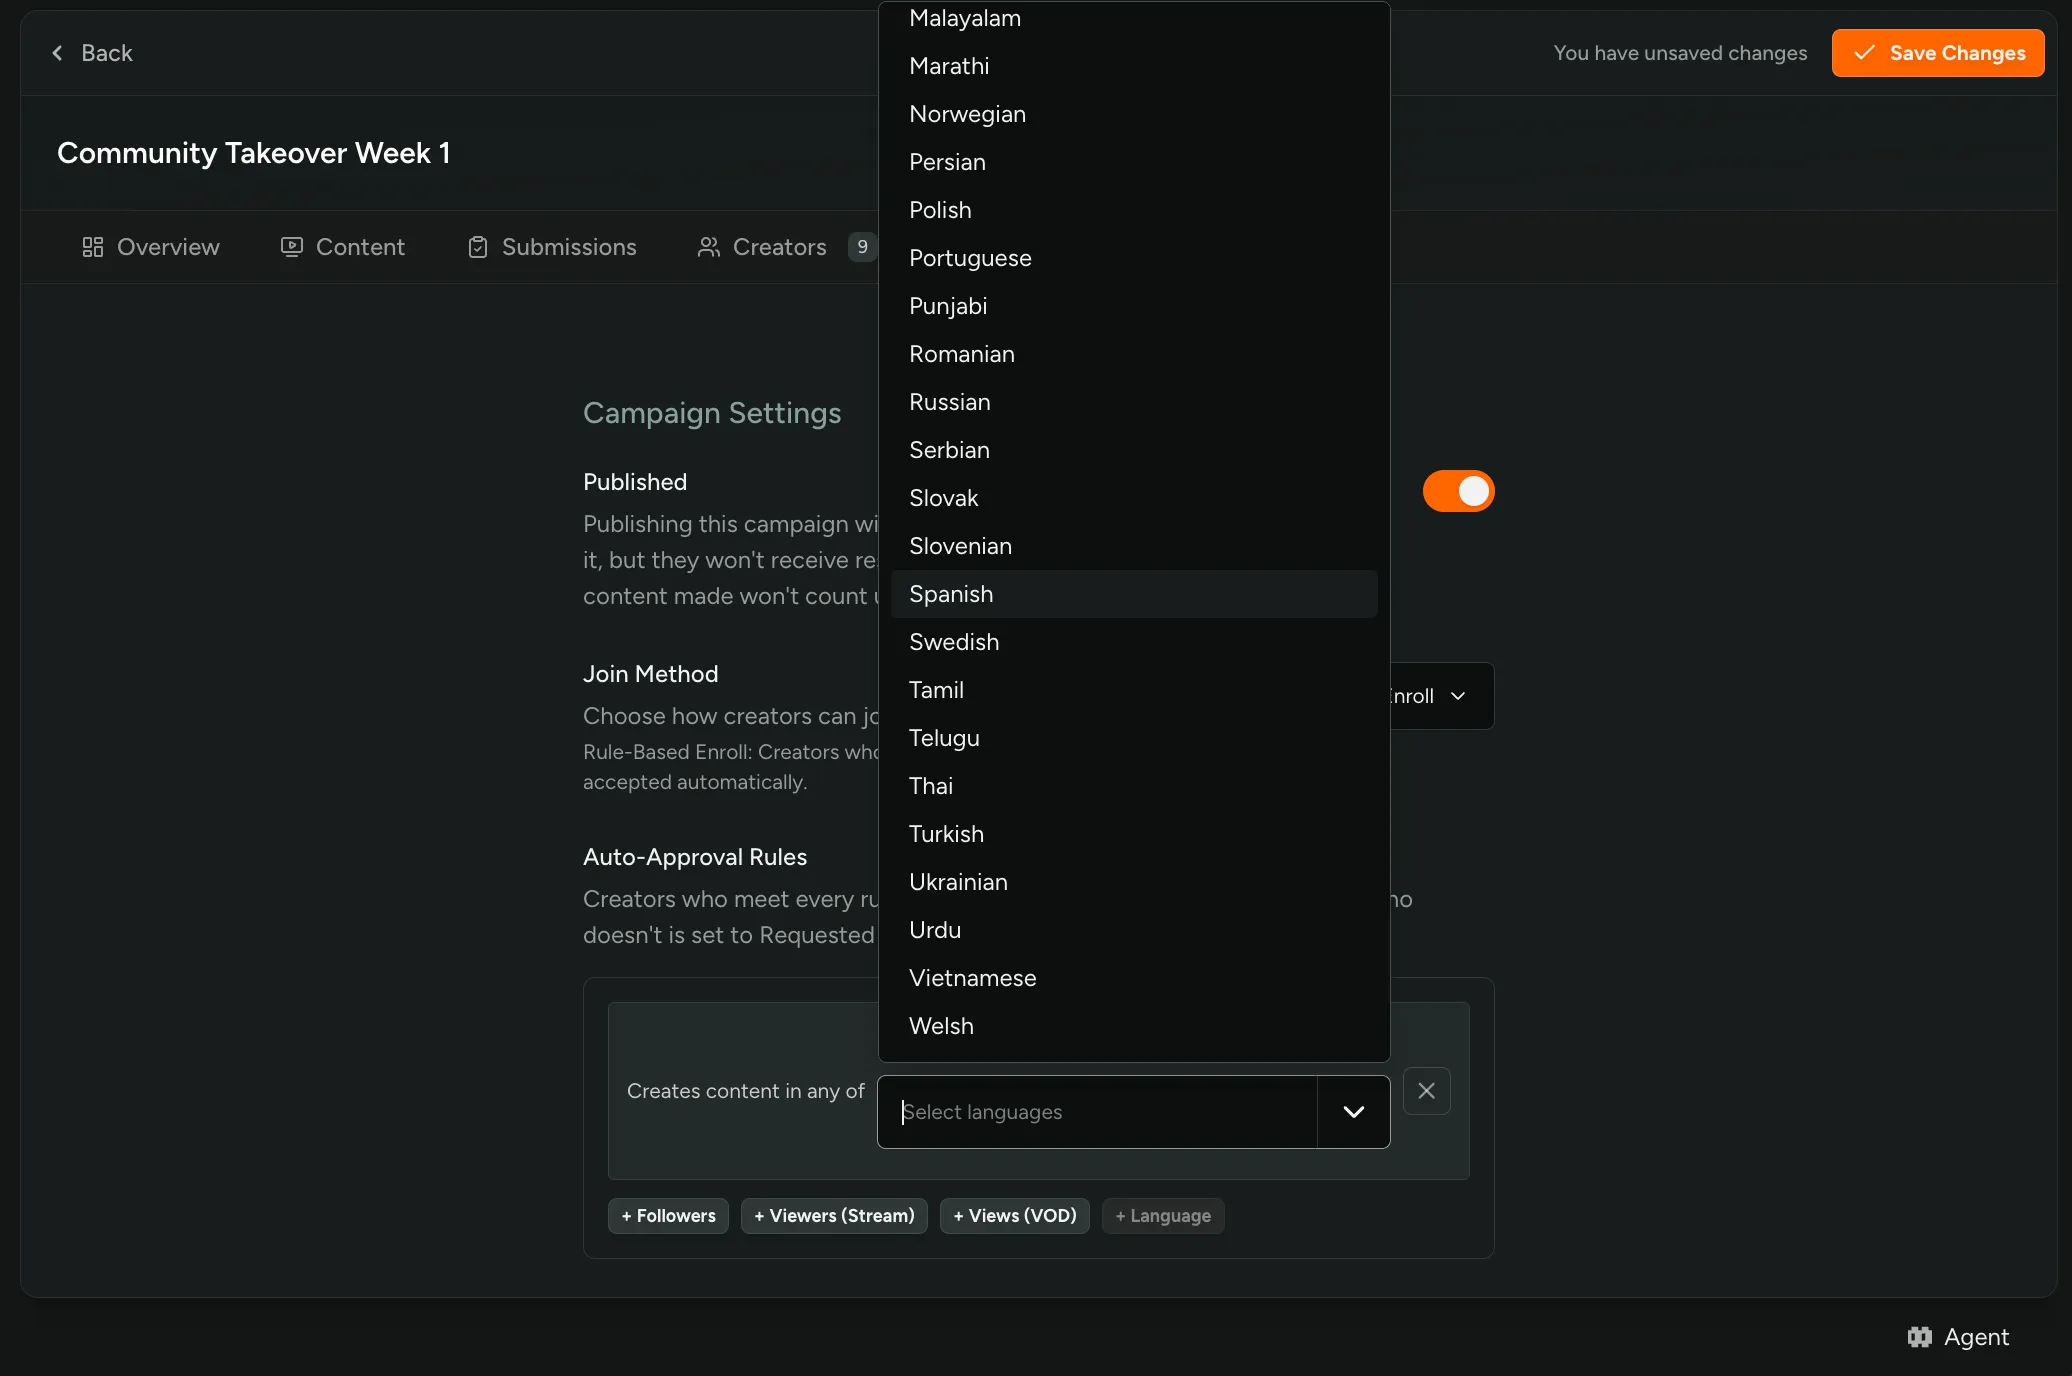Image resolution: width=2072 pixels, height=1376 pixels.
Task: Select Spanish from the language list
Action: pyautogui.click(x=1134, y=594)
